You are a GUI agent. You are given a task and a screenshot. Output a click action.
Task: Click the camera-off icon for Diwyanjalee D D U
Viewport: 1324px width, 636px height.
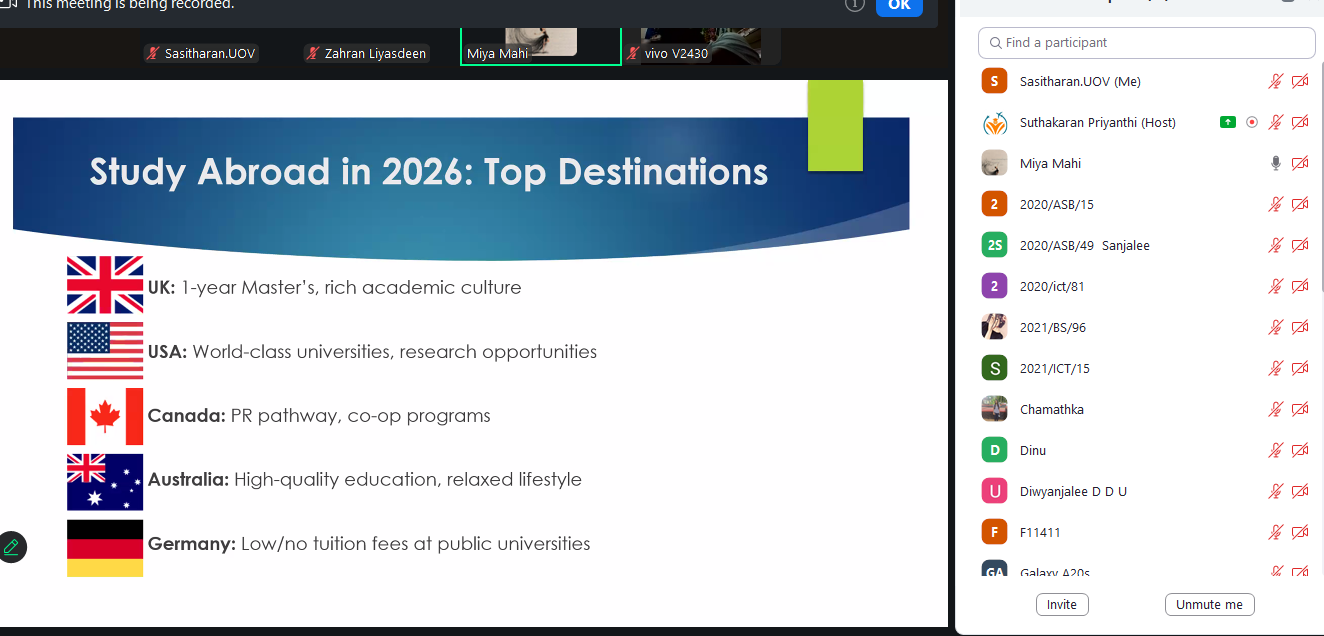coord(1300,491)
